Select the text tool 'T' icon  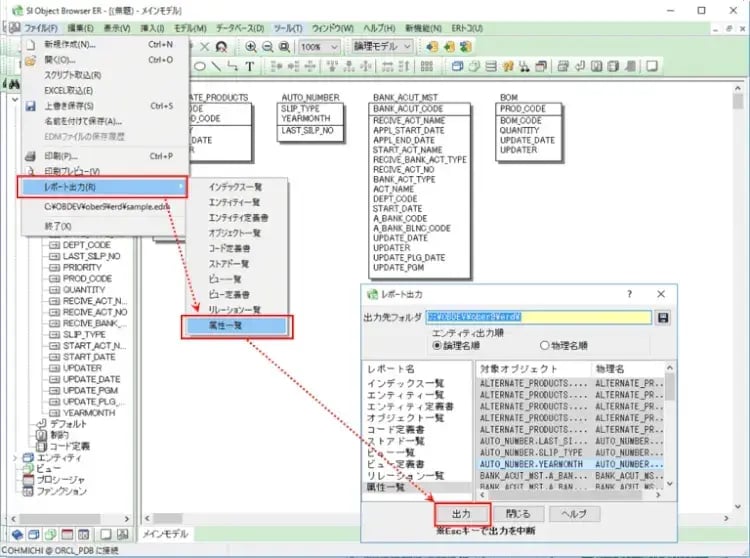point(249,67)
